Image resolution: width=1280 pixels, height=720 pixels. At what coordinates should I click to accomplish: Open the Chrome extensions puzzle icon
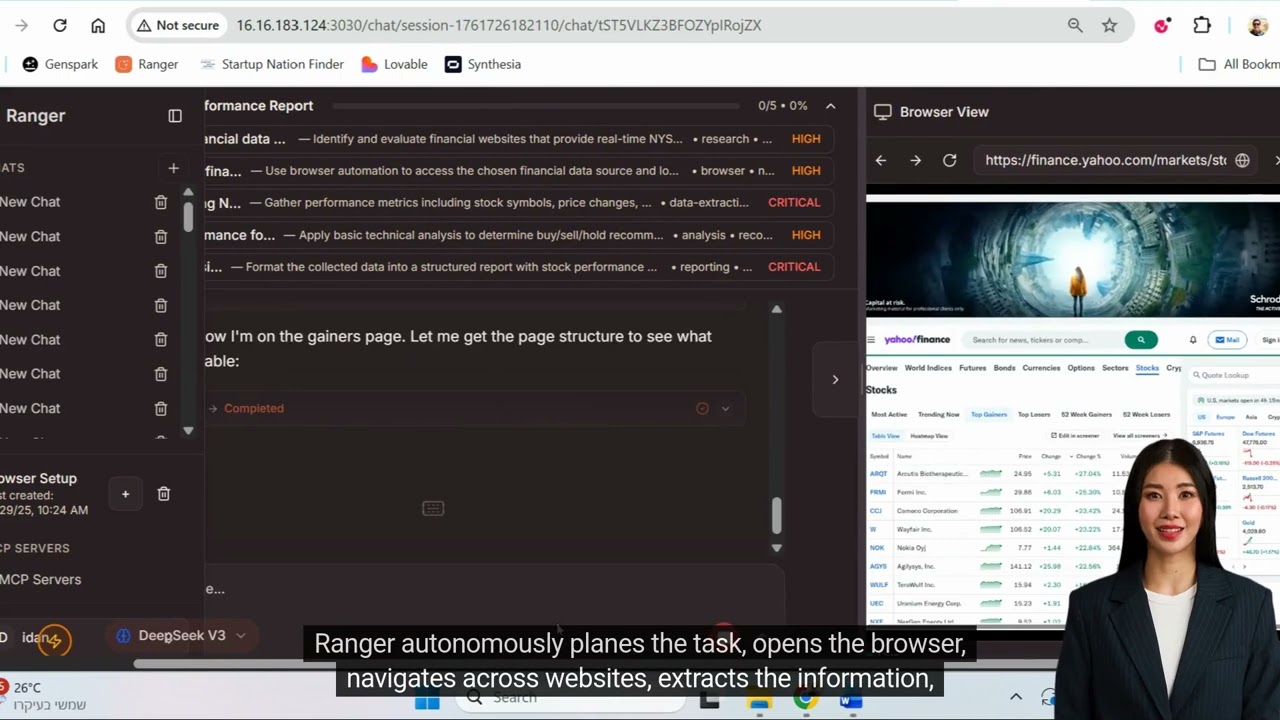click(1202, 26)
